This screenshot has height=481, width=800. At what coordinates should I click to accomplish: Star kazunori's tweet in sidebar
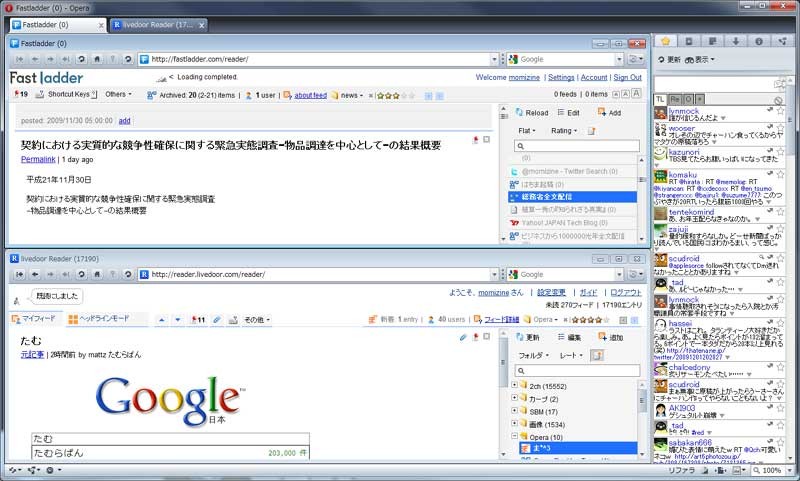click(780, 151)
